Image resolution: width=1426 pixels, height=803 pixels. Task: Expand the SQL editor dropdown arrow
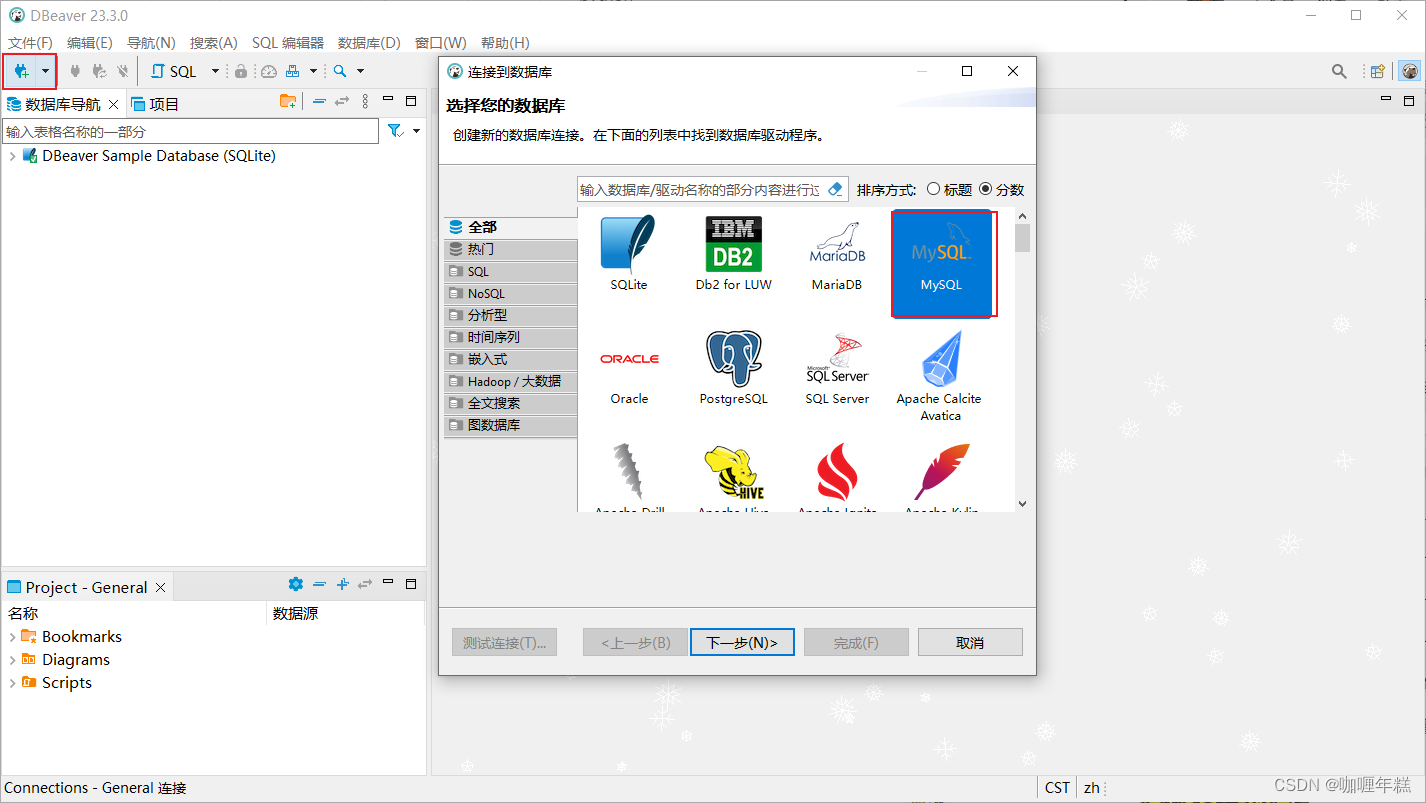(x=215, y=71)
